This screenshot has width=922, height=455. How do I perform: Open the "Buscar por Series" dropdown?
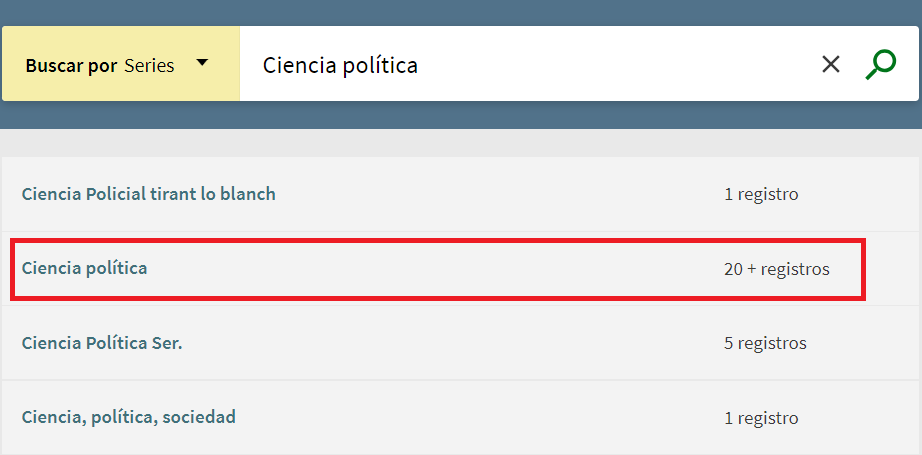120,65
